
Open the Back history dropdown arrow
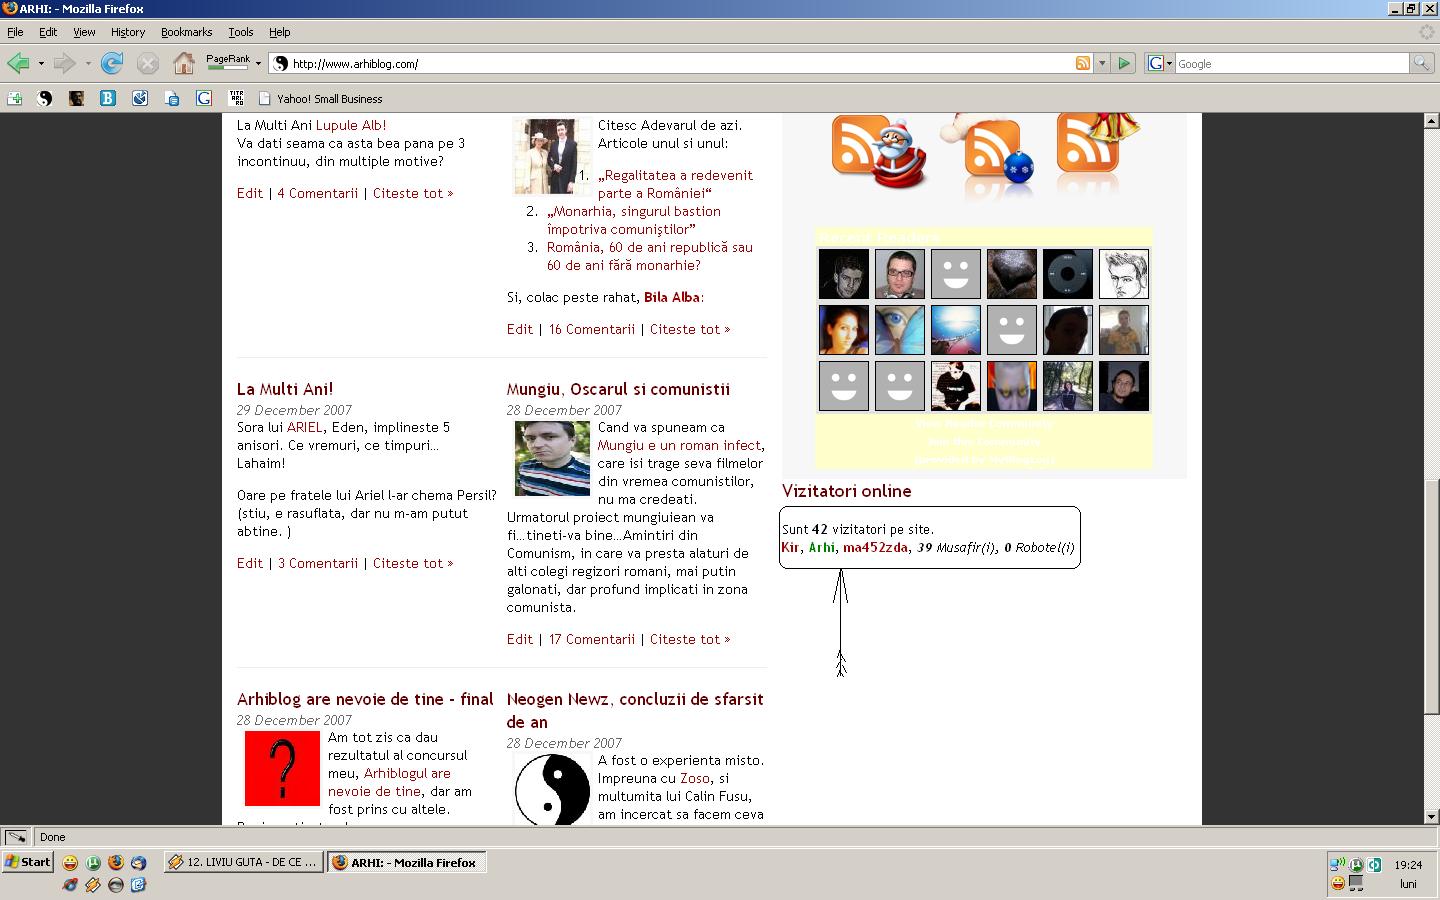pos(41,63)
